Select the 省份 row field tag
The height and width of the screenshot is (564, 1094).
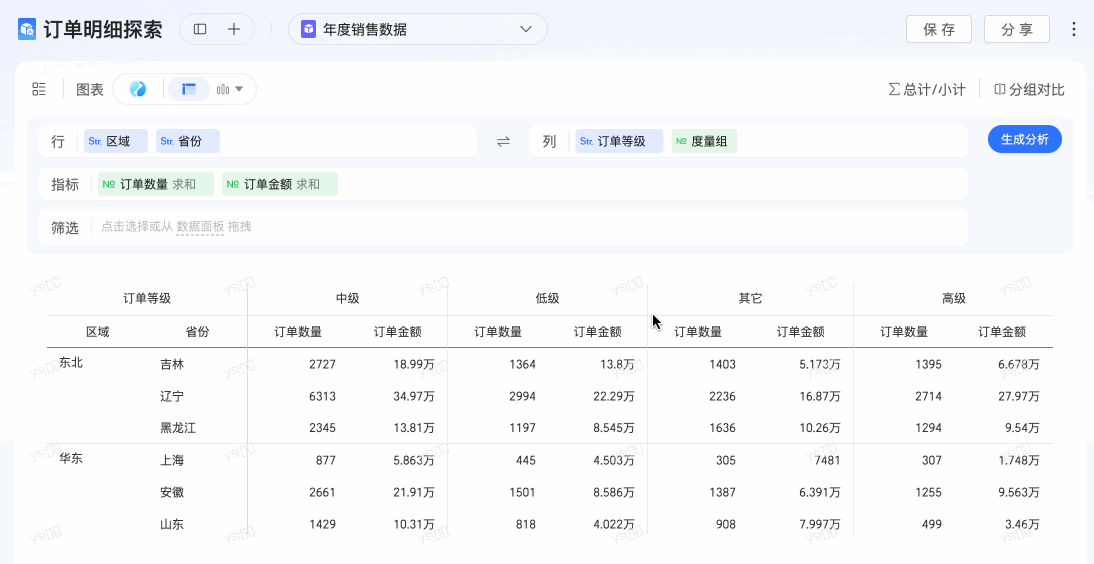(x=188, y=141)
